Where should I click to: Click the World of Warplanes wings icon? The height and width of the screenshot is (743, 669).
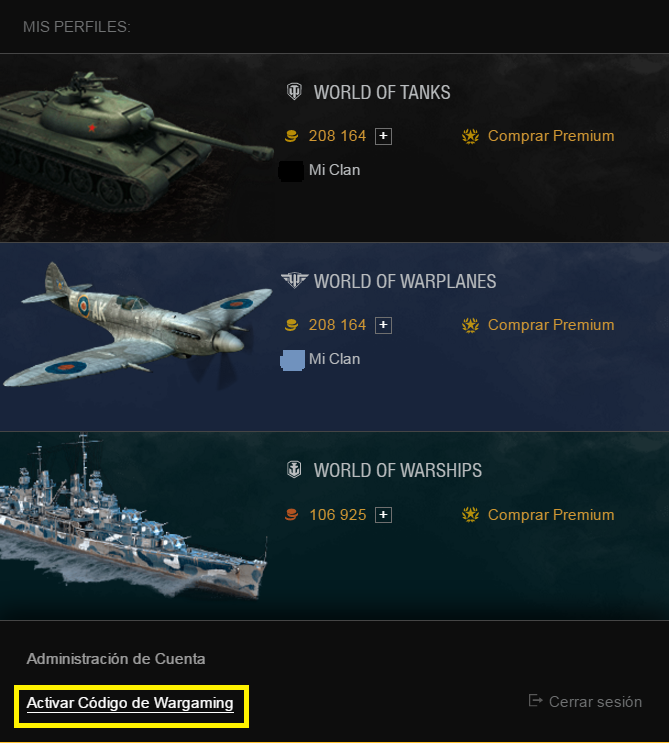pyautogui.click(x=294, y=280)
